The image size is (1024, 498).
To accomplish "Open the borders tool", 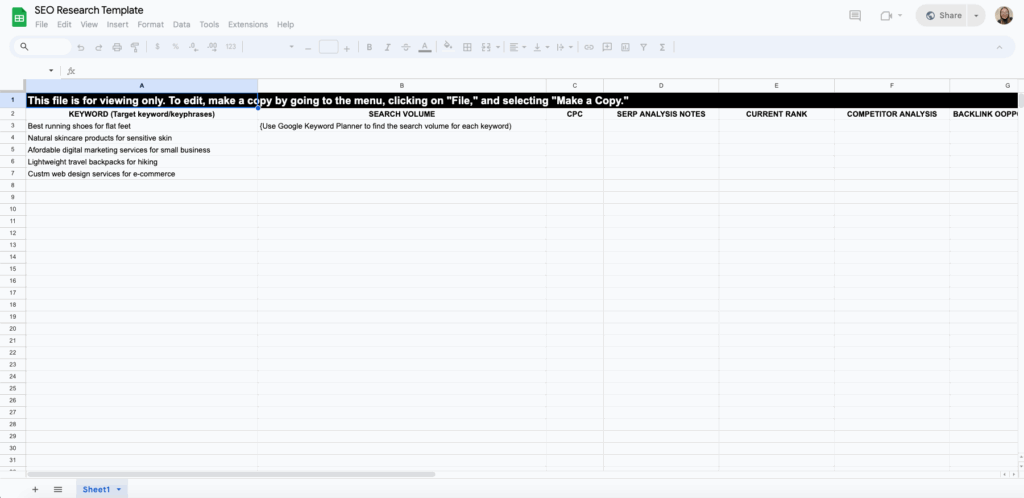I will 467,47.
